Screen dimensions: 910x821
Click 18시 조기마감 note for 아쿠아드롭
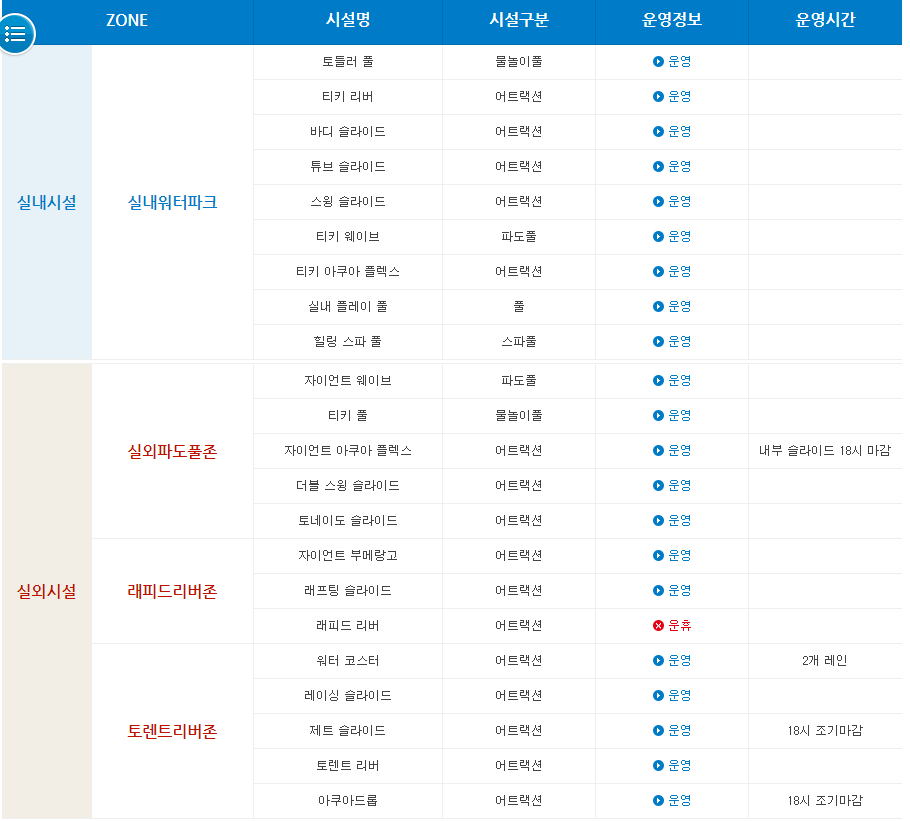[825, 800]
